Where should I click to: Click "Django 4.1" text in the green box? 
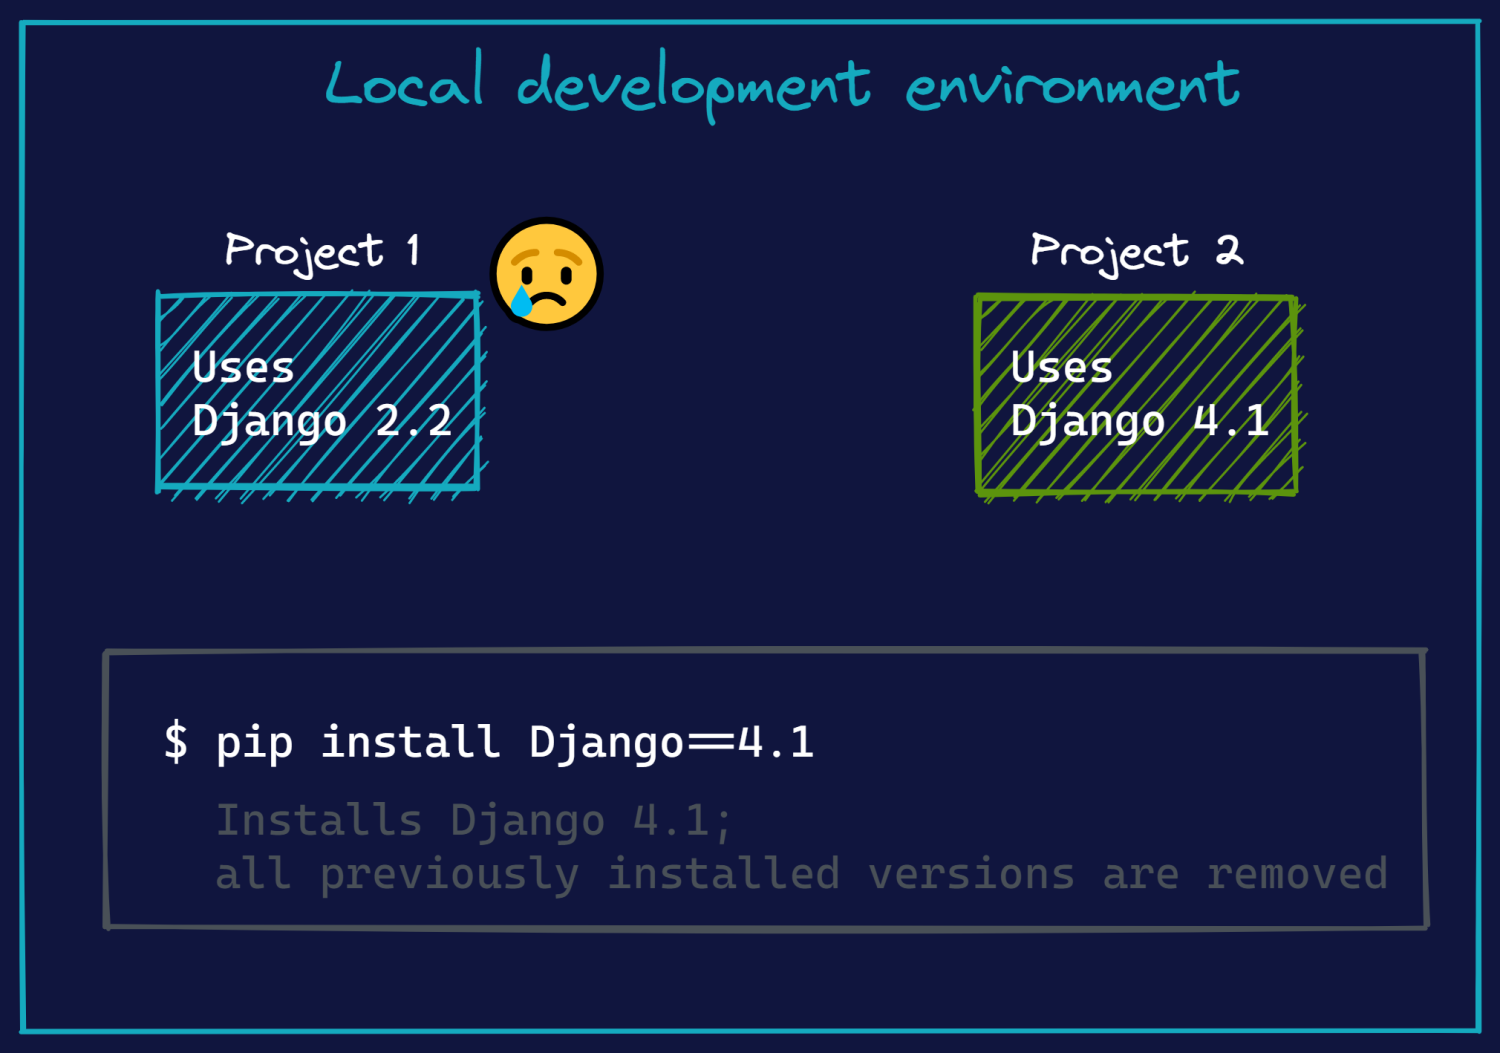(1140, 421)
